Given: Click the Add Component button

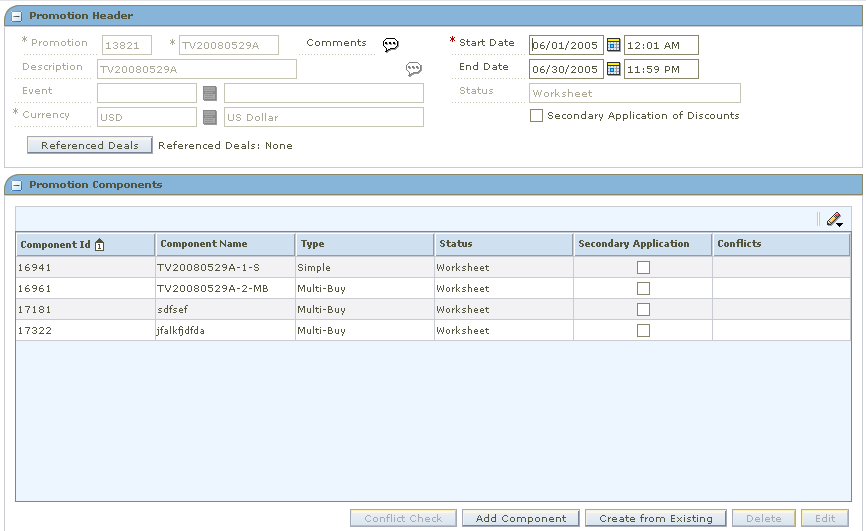Looking at the screenshot, I should 521,518.
